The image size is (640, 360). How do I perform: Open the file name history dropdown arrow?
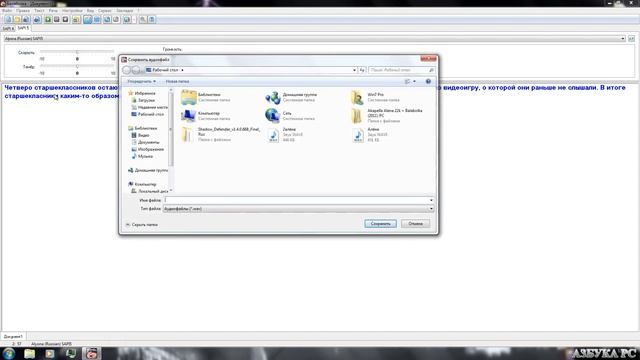click(x=431, y=200)
